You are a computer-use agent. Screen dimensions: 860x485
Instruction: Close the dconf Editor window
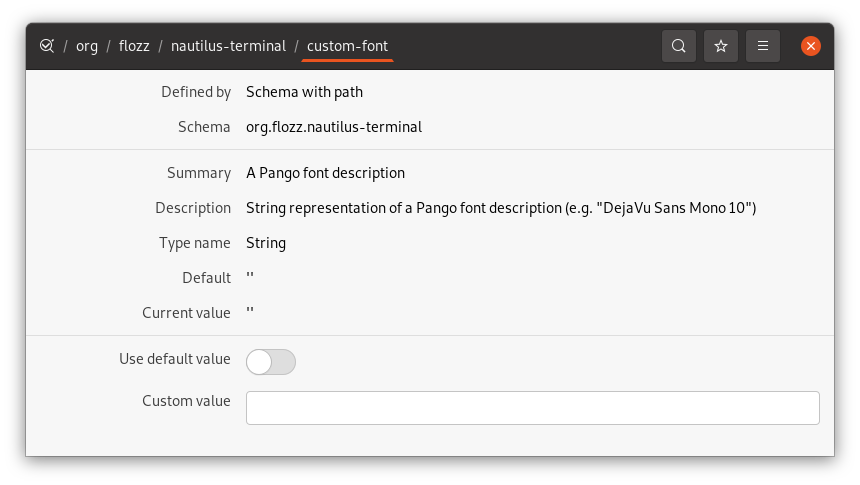click(x=811, y=46)
